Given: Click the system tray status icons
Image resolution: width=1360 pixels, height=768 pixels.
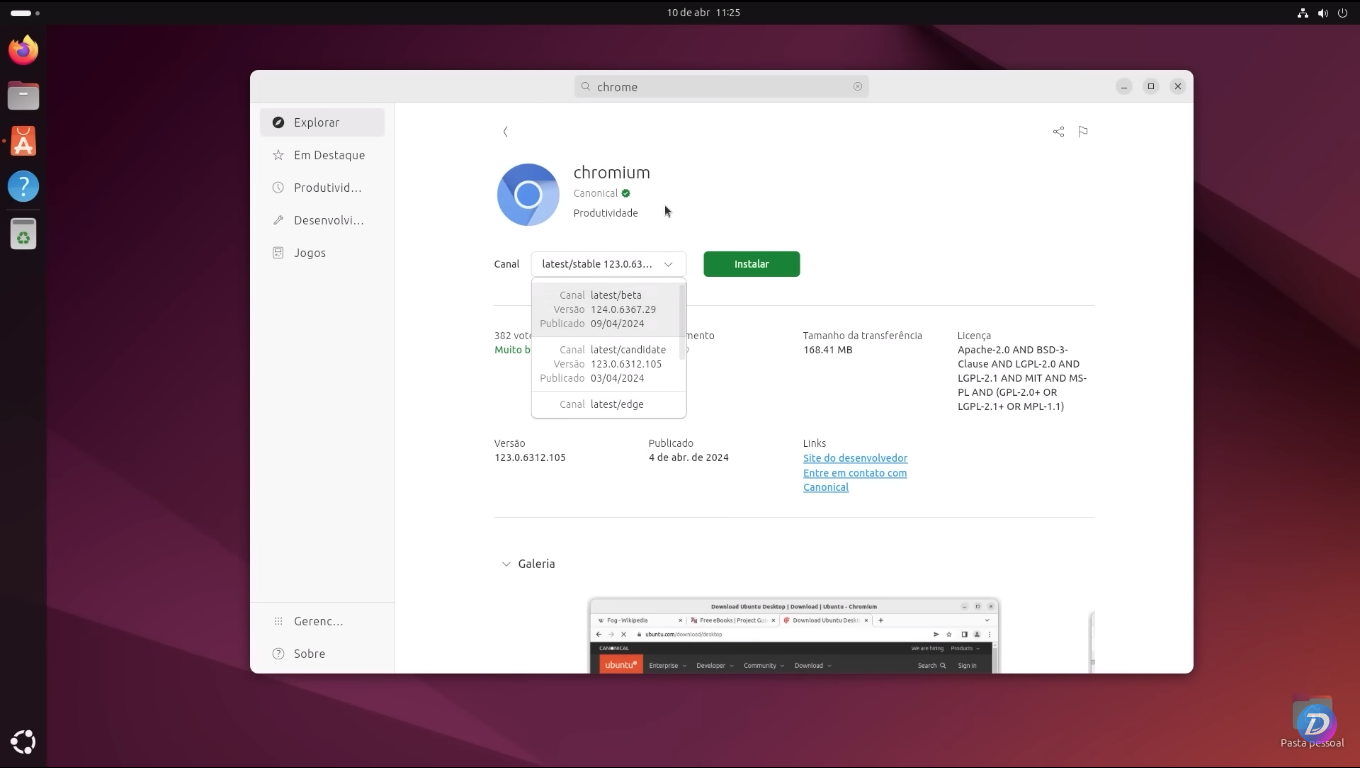Looking at the screenshot, I should point(1322,13).
